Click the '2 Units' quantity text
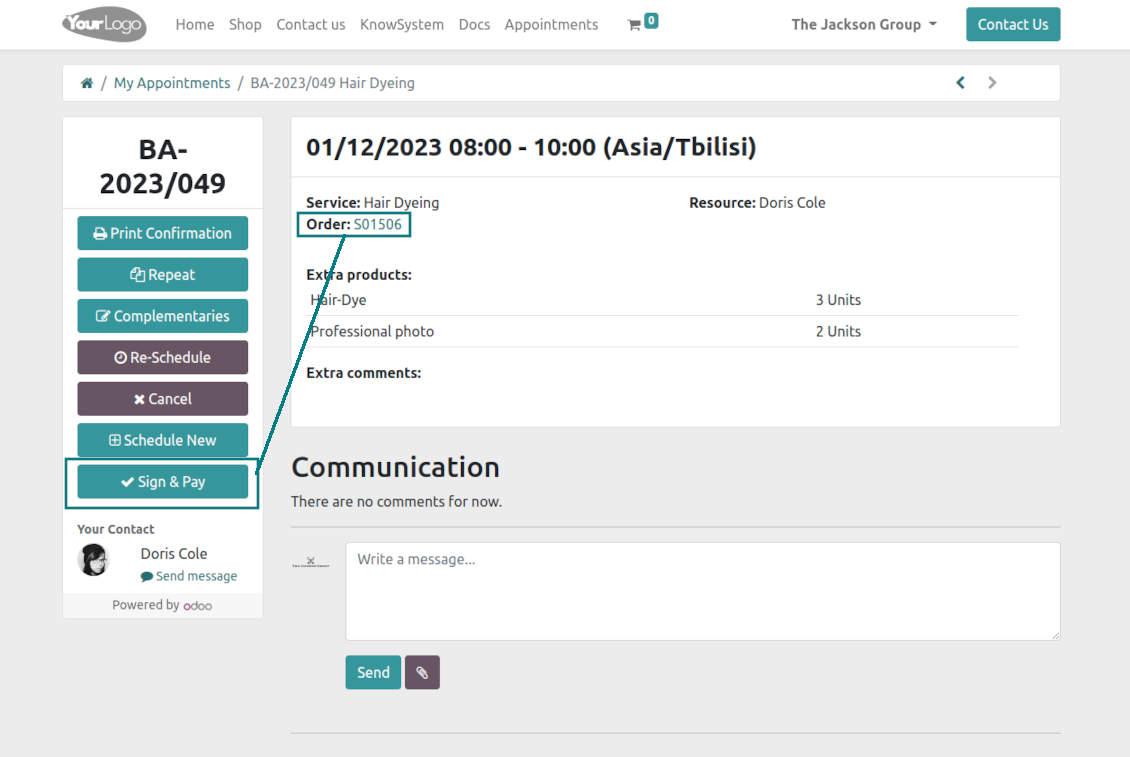 pos(838,332)
